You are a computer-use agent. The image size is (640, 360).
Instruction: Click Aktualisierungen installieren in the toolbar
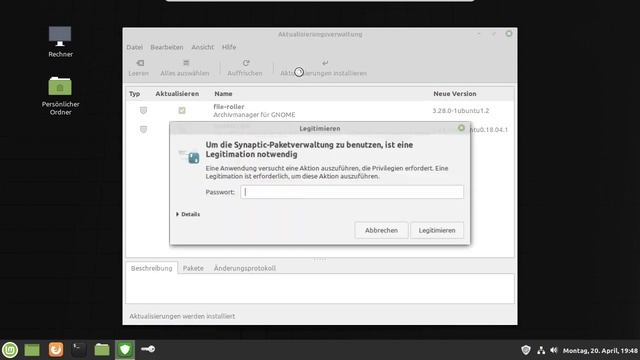pyautogui.click(x=323, y=68)
